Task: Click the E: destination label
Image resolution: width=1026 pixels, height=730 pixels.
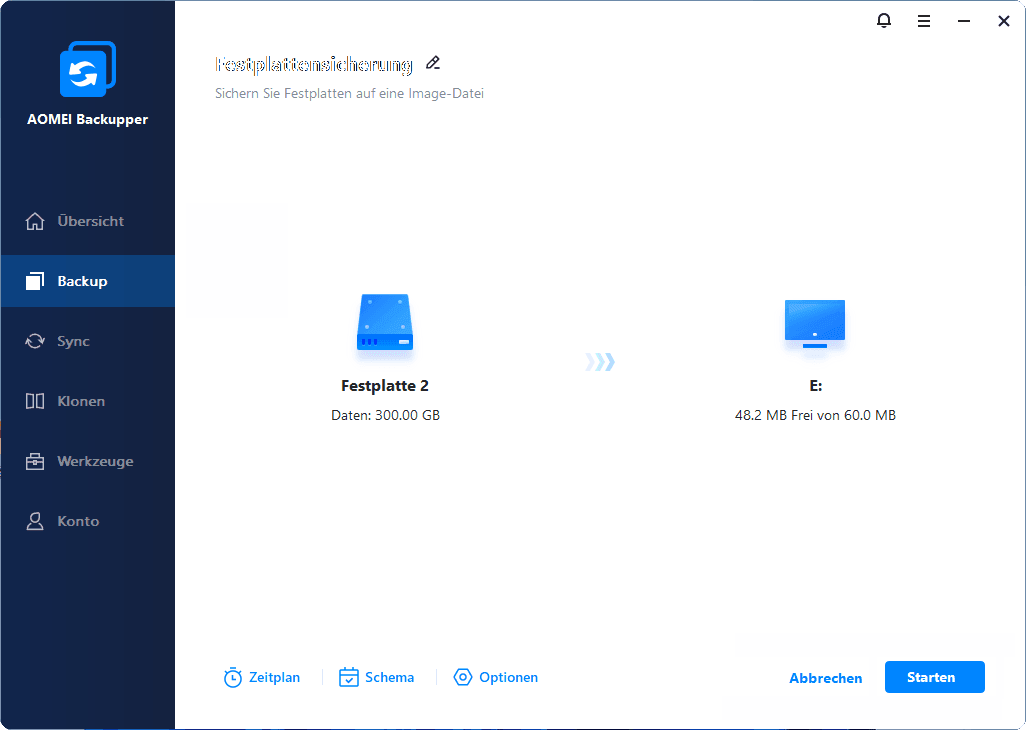Action: (x=815, y=386)
